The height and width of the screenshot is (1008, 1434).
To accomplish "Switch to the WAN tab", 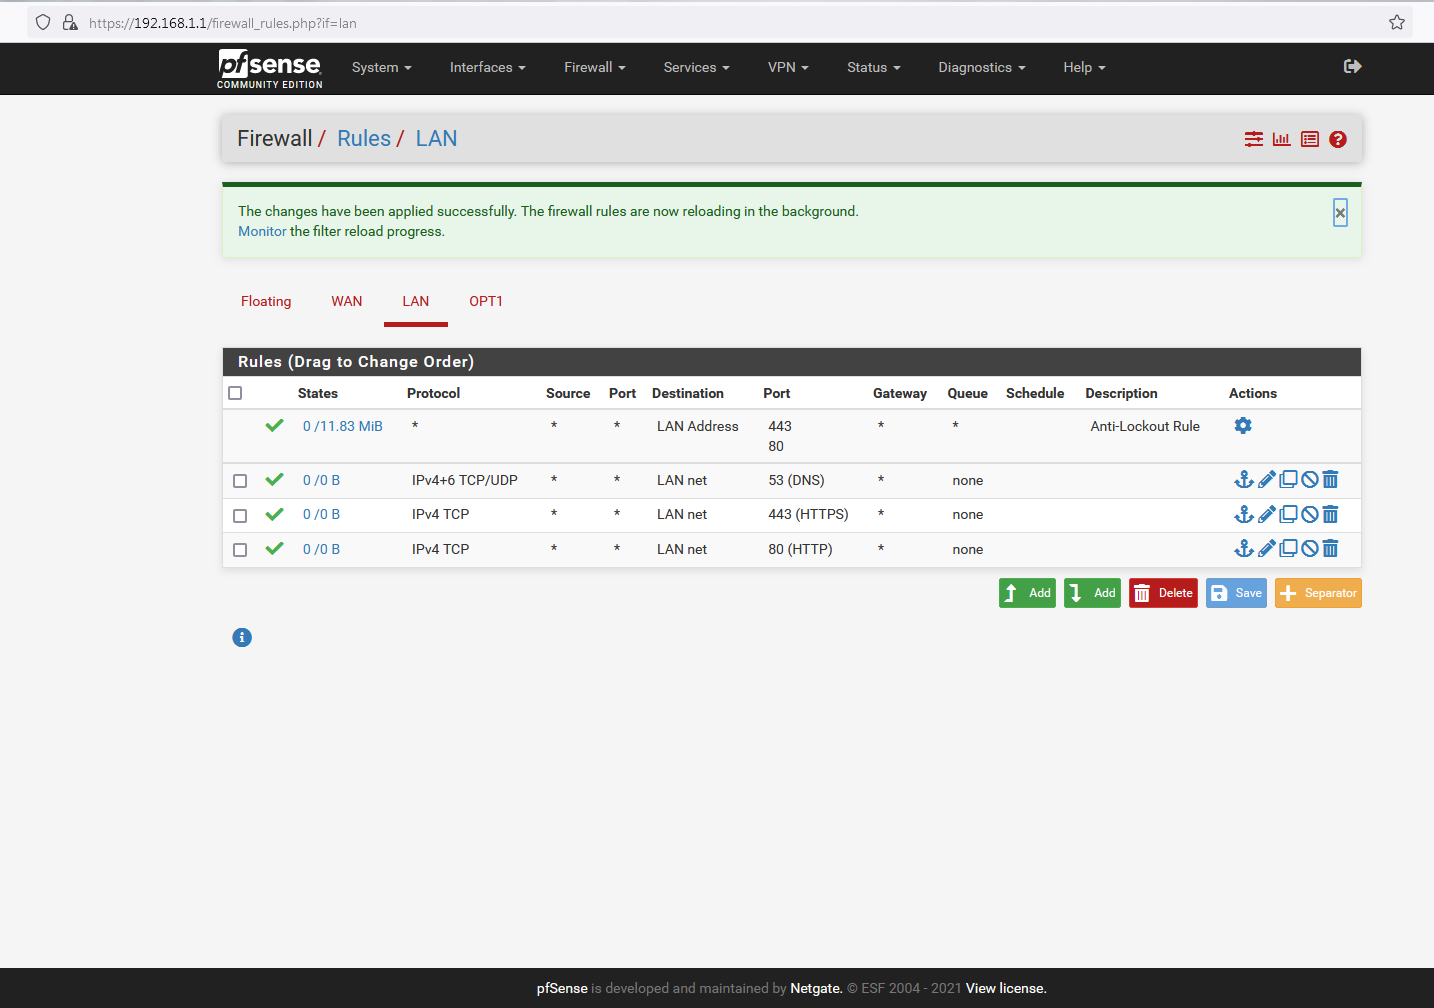I will pos(347,301).
